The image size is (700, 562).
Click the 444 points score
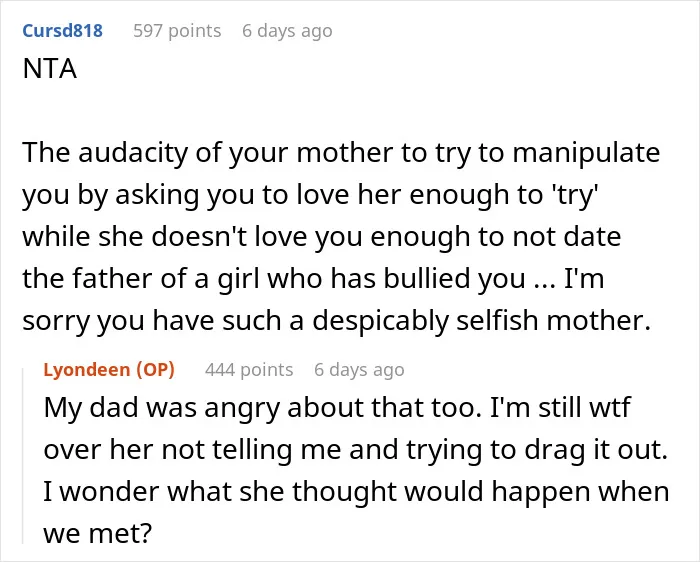pos(249,370)
